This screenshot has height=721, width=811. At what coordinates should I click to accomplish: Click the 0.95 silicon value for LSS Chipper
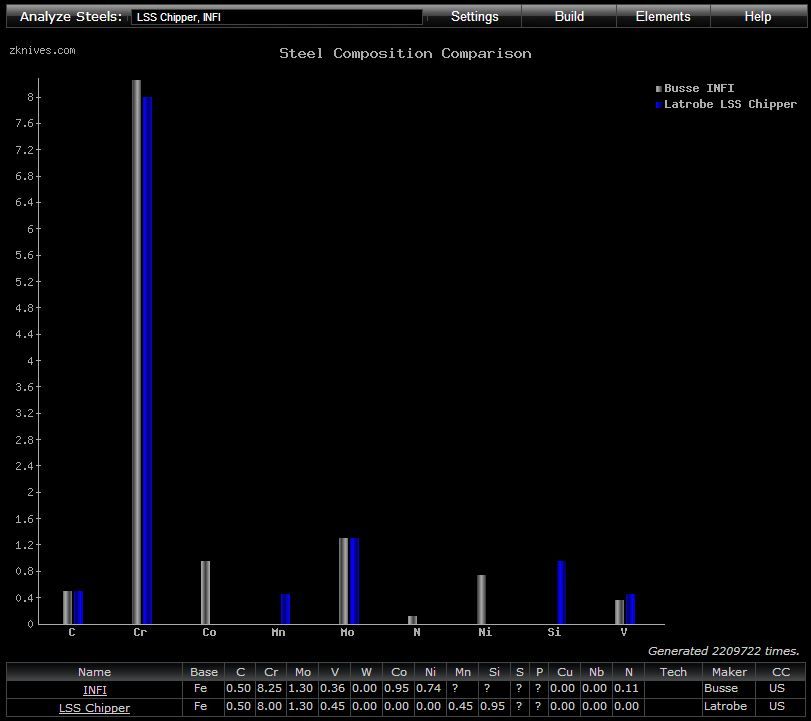tap(492, 706)
